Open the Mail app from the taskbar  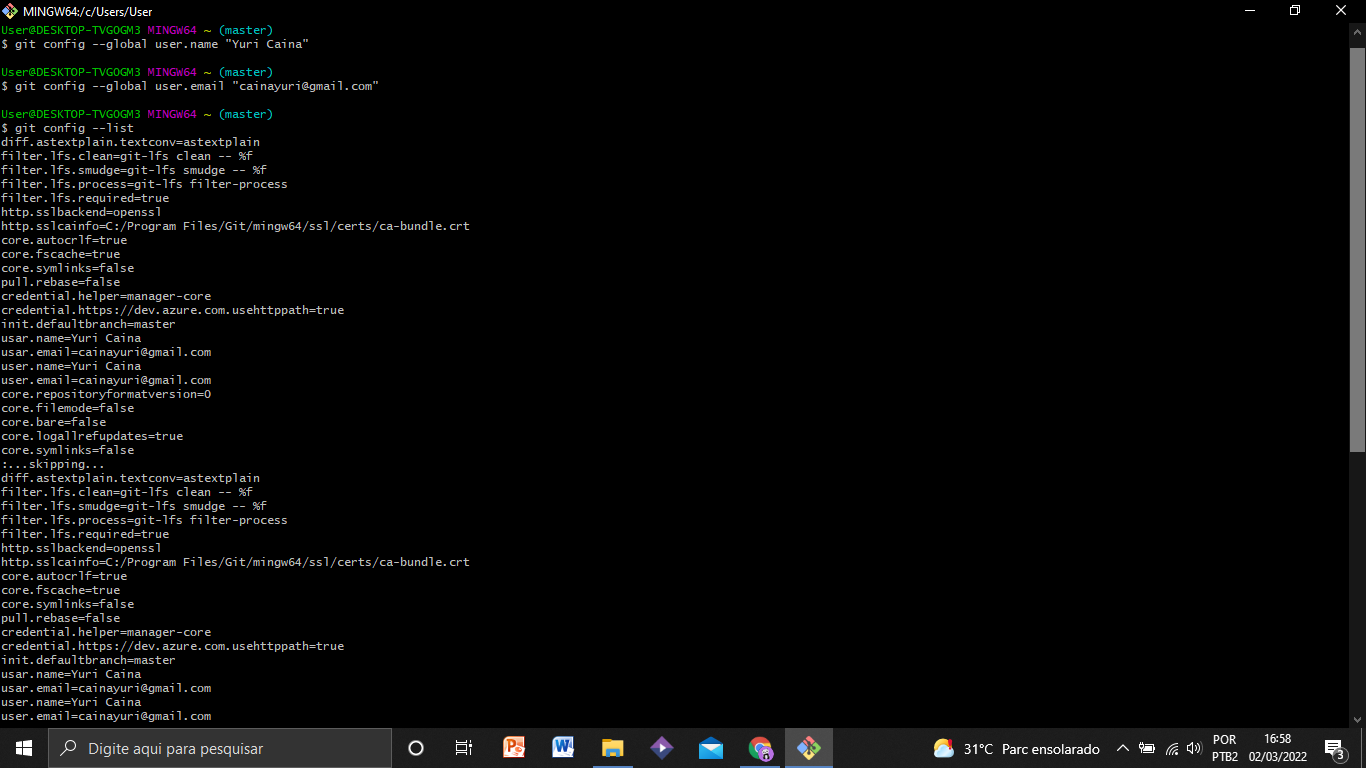711,748
